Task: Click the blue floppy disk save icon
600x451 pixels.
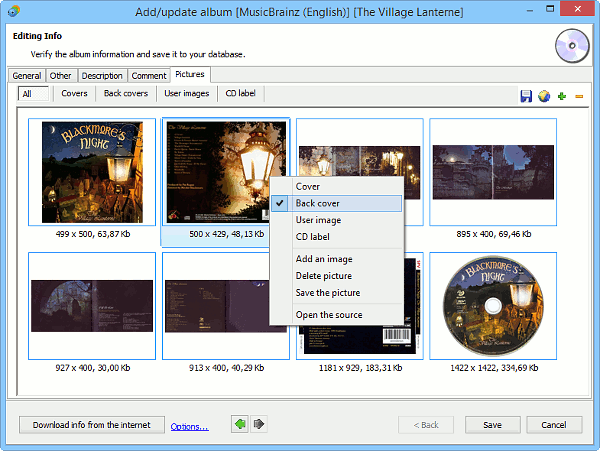Action: tap(526, 96)
